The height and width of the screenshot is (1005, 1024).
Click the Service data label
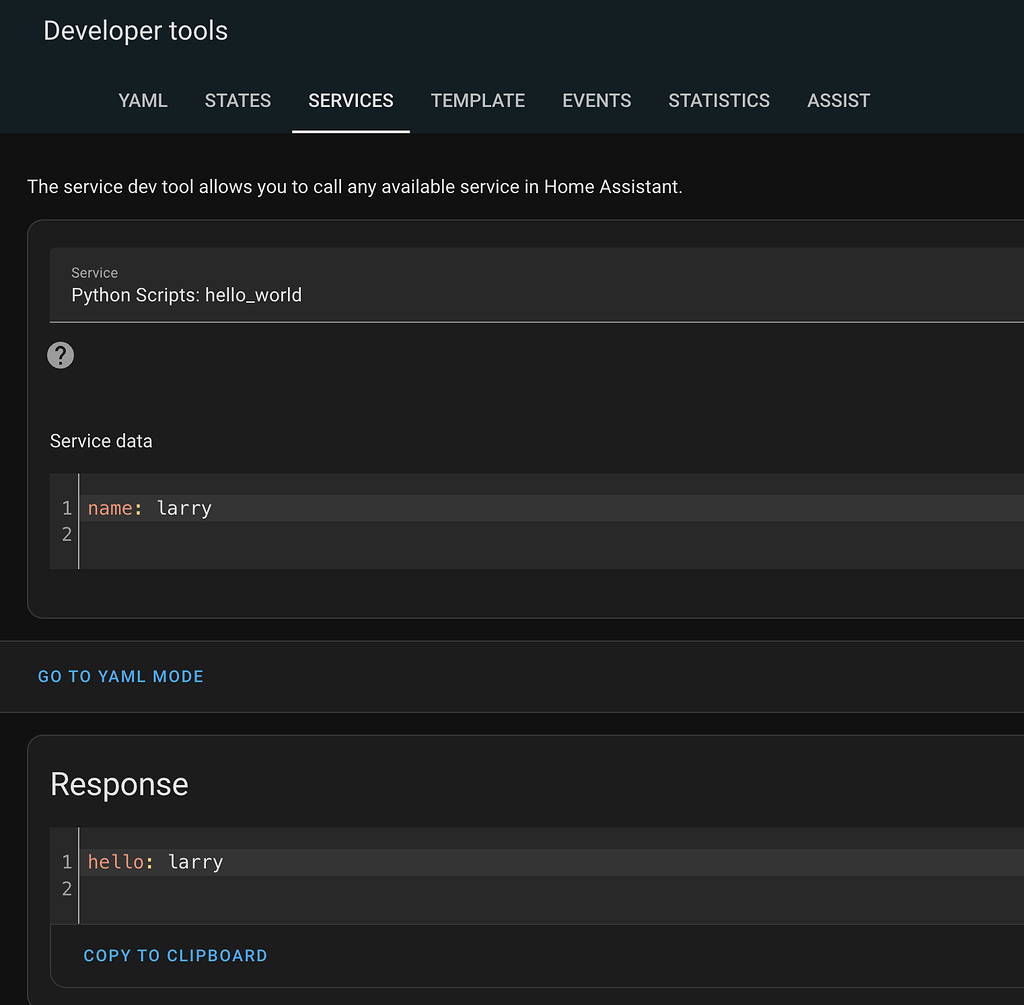(100, 440)
